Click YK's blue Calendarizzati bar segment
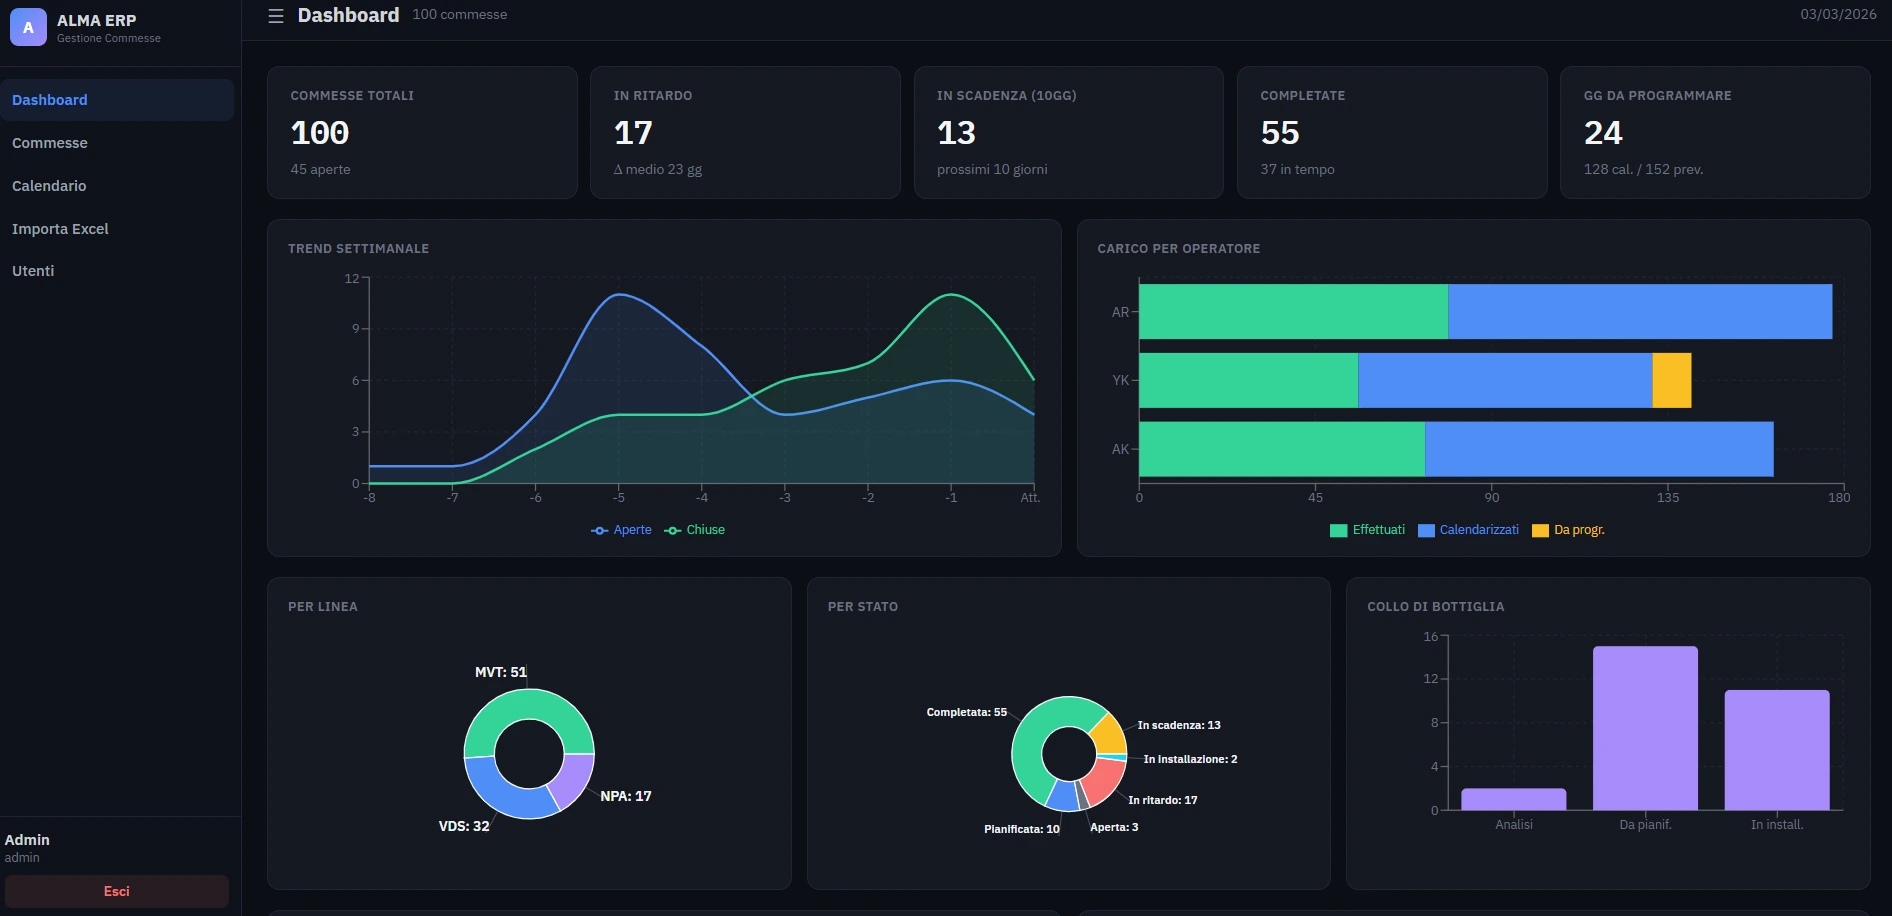This screenshot has width=1892, height=916. 1505,380
